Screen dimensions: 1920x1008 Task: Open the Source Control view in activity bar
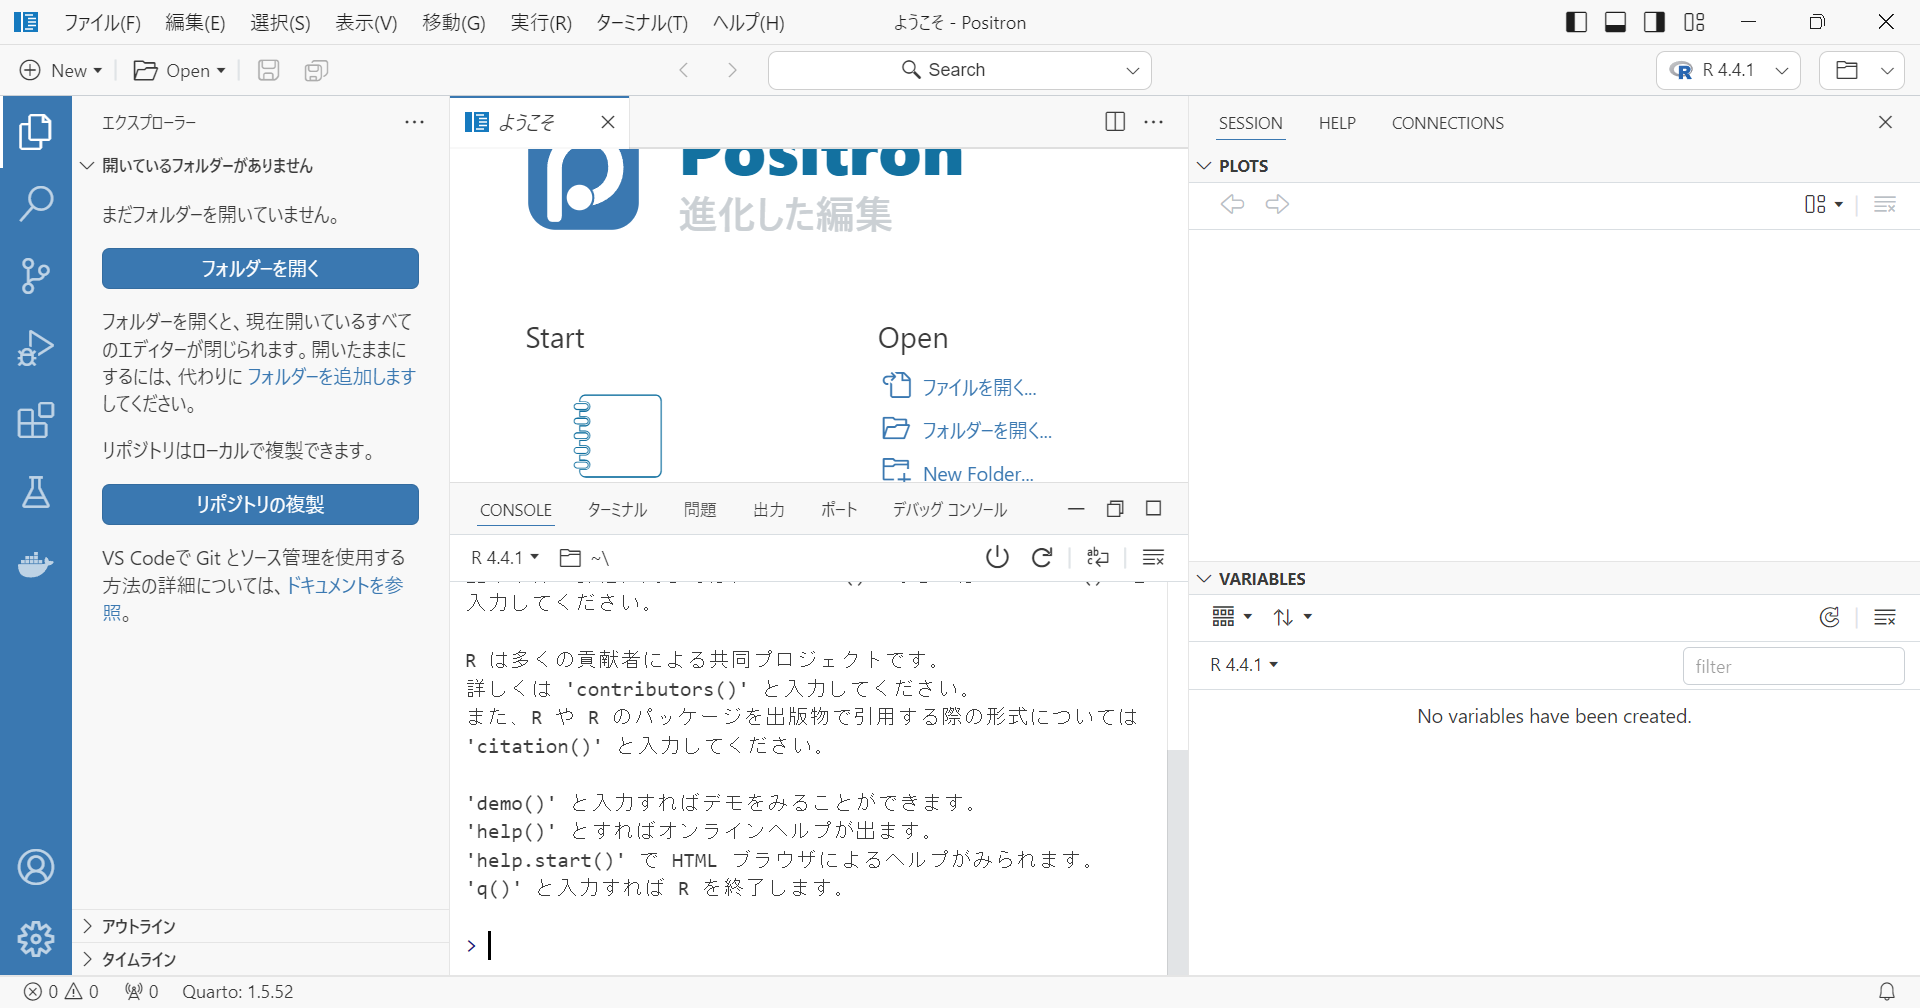tap(36, 275)
